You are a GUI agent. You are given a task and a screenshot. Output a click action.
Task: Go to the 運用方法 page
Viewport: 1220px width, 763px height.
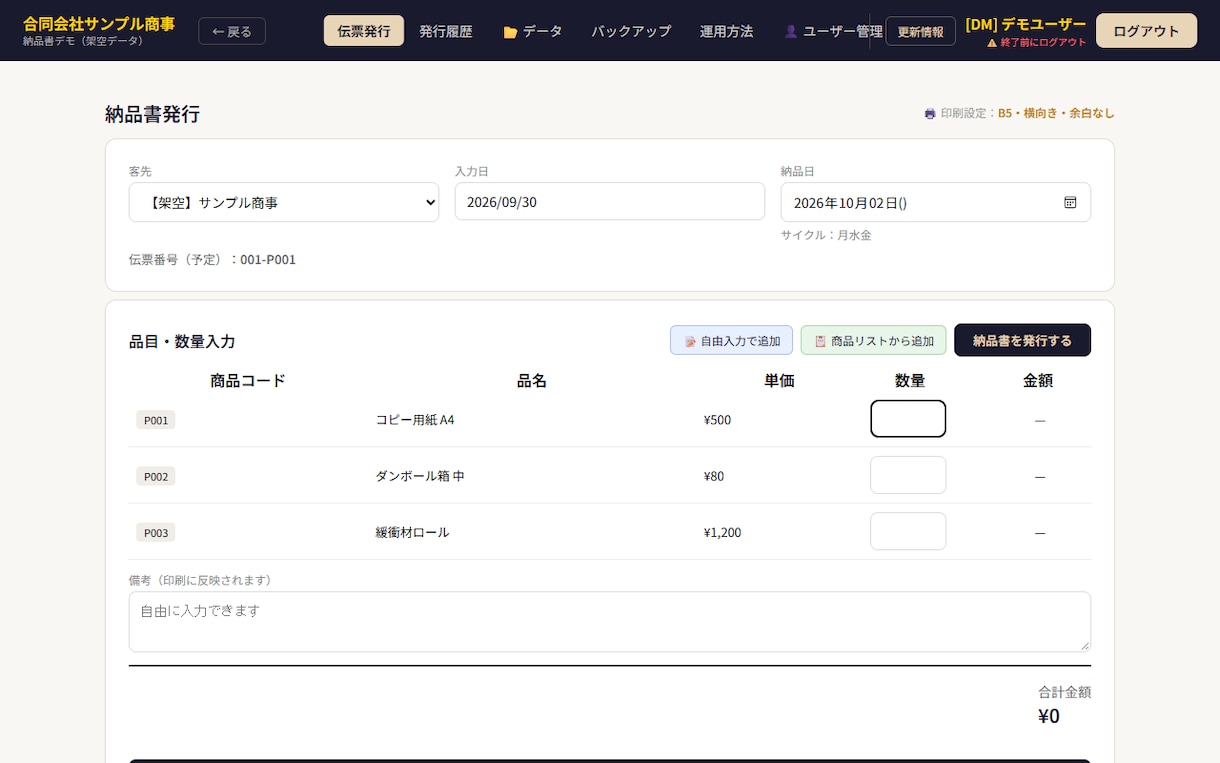coord(727,31)
